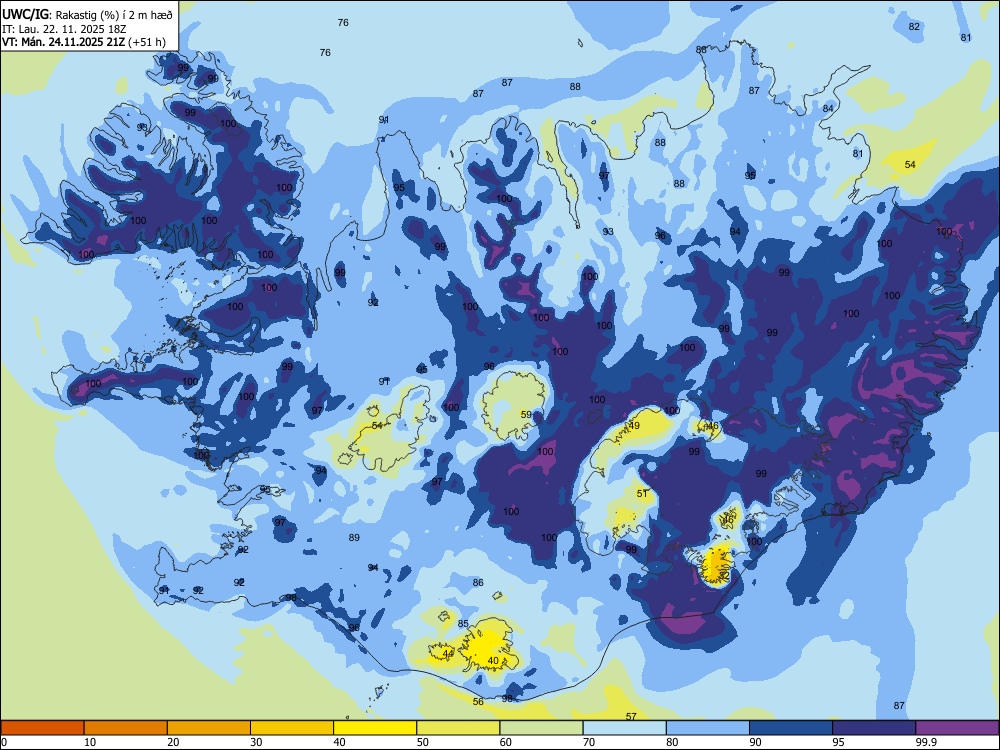1000x750 pixels.
Task: Click the '90' legend tick label
Action: (x=756, y=742)
